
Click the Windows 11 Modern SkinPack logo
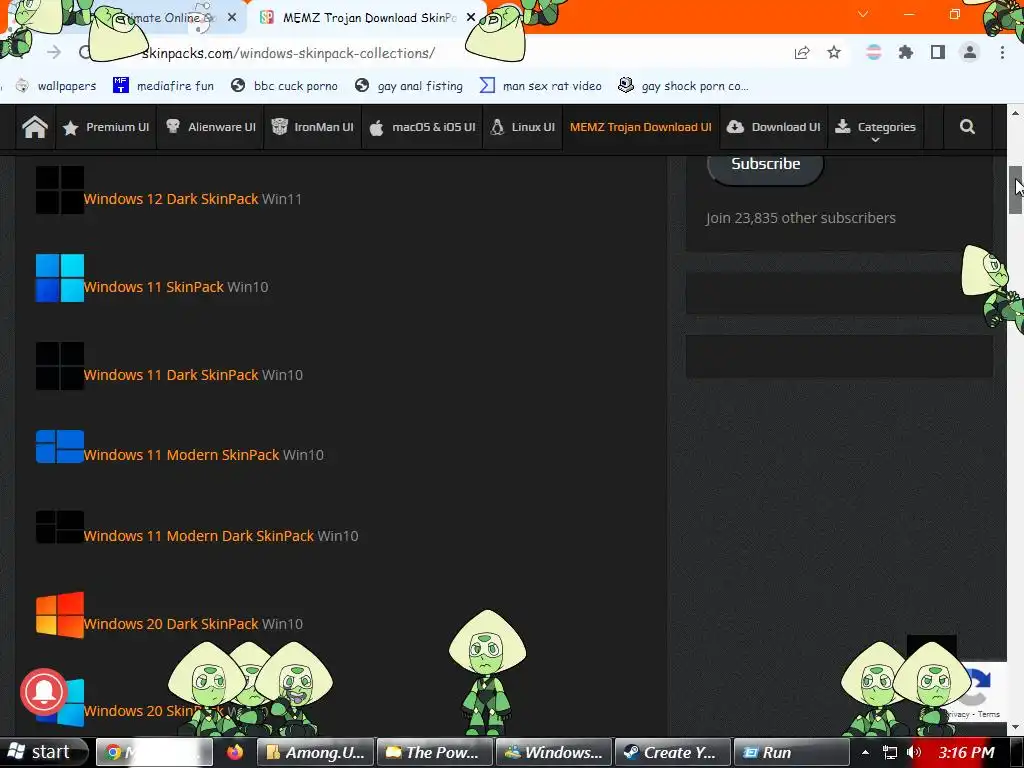click(x=59, y=447)
